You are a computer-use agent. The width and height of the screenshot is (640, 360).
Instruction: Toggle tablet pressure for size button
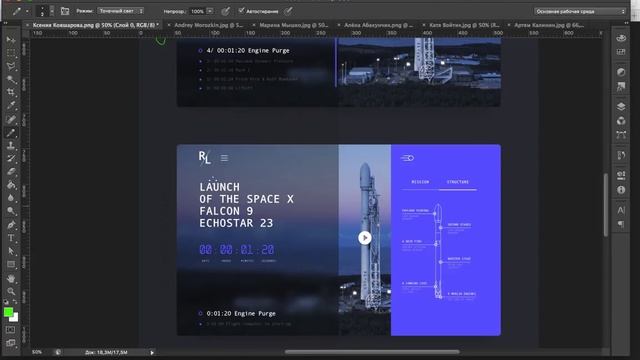click(x=288, y=11)
